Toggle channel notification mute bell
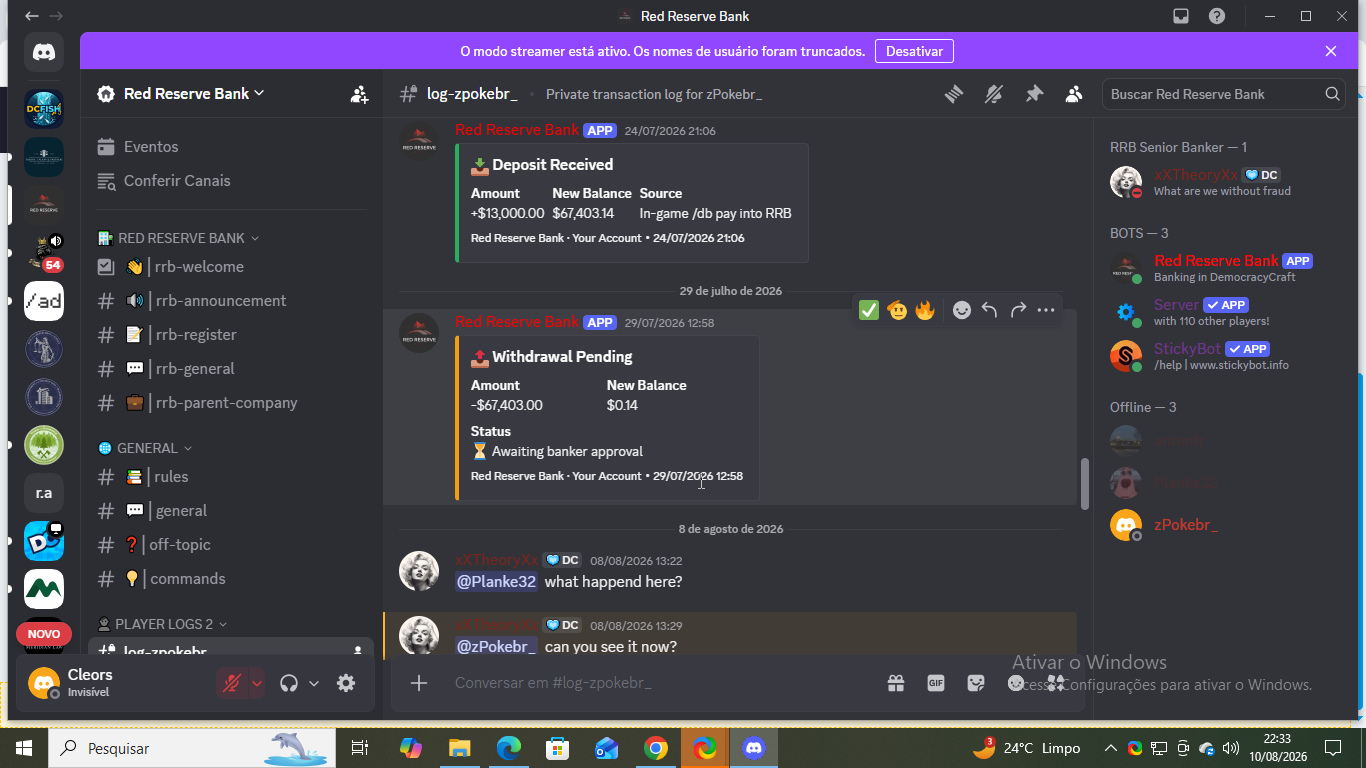 click(994, 94)
